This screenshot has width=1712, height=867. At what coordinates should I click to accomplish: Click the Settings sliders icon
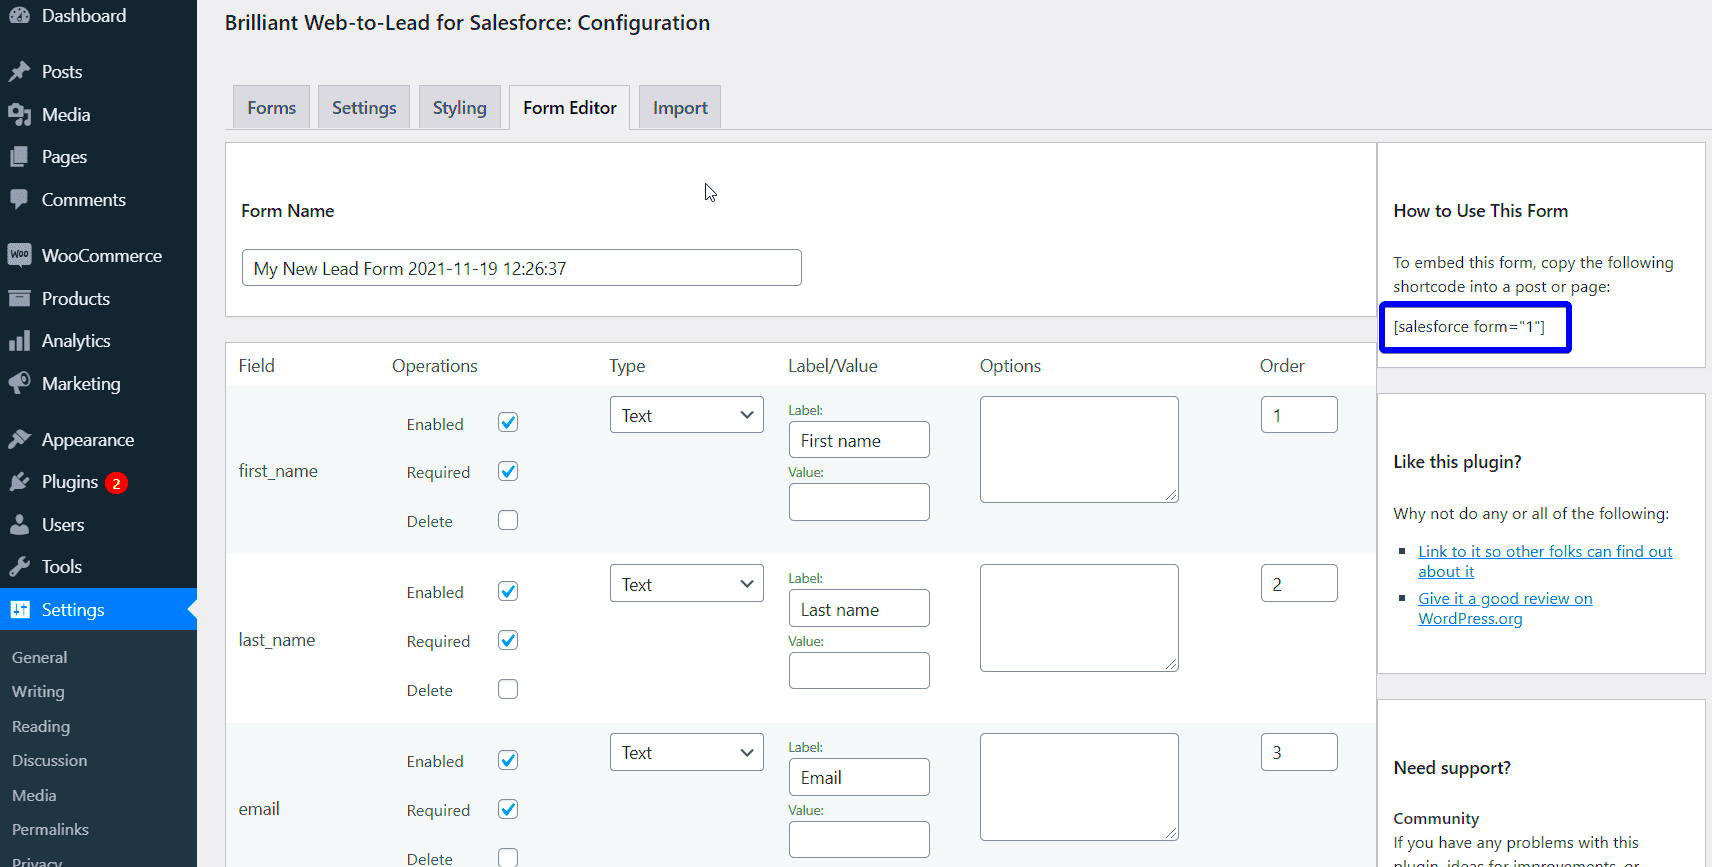pos(19,609)
